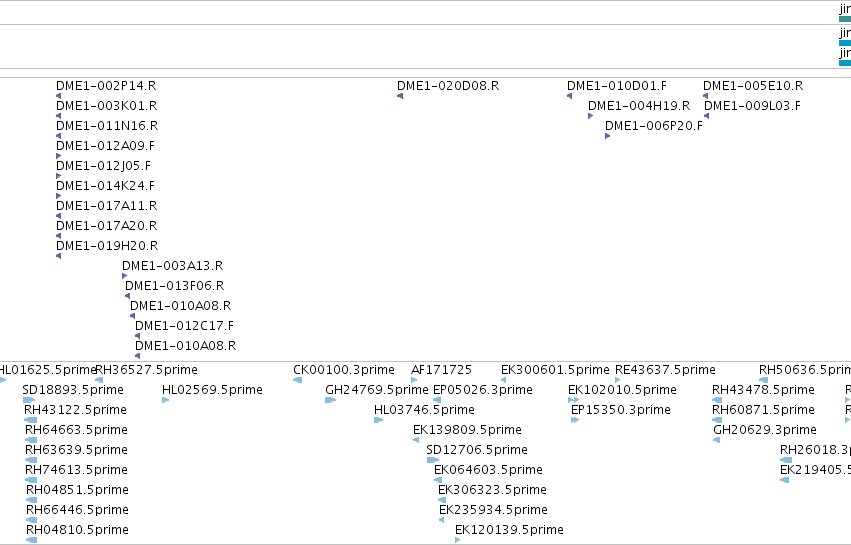Click the arrow glyph under DME1-012J05.F

pyautogui.click(x=59, y=176)
